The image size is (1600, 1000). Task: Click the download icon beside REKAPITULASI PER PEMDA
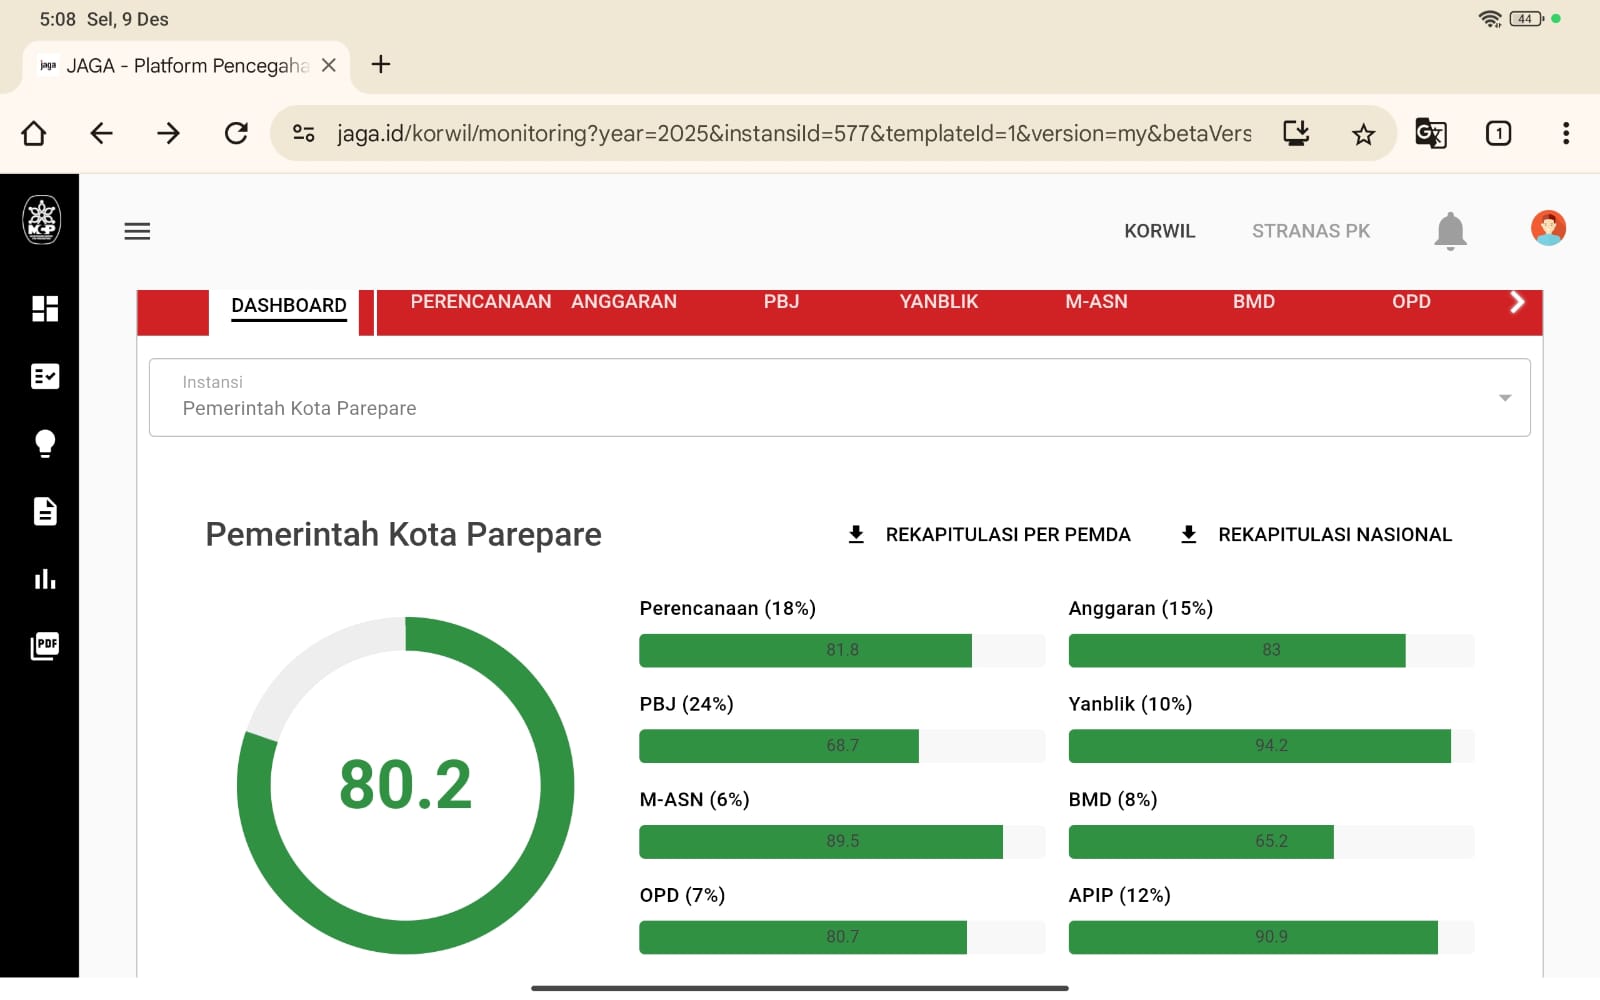pyautogui.click(x=855, y=534)
